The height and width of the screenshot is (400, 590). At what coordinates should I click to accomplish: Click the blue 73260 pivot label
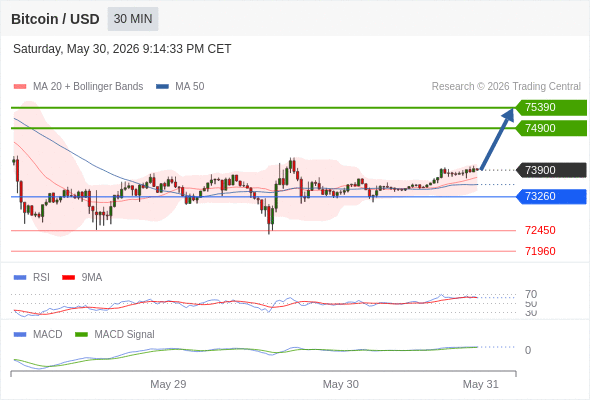pyautogui.click(x=551, y=196)
